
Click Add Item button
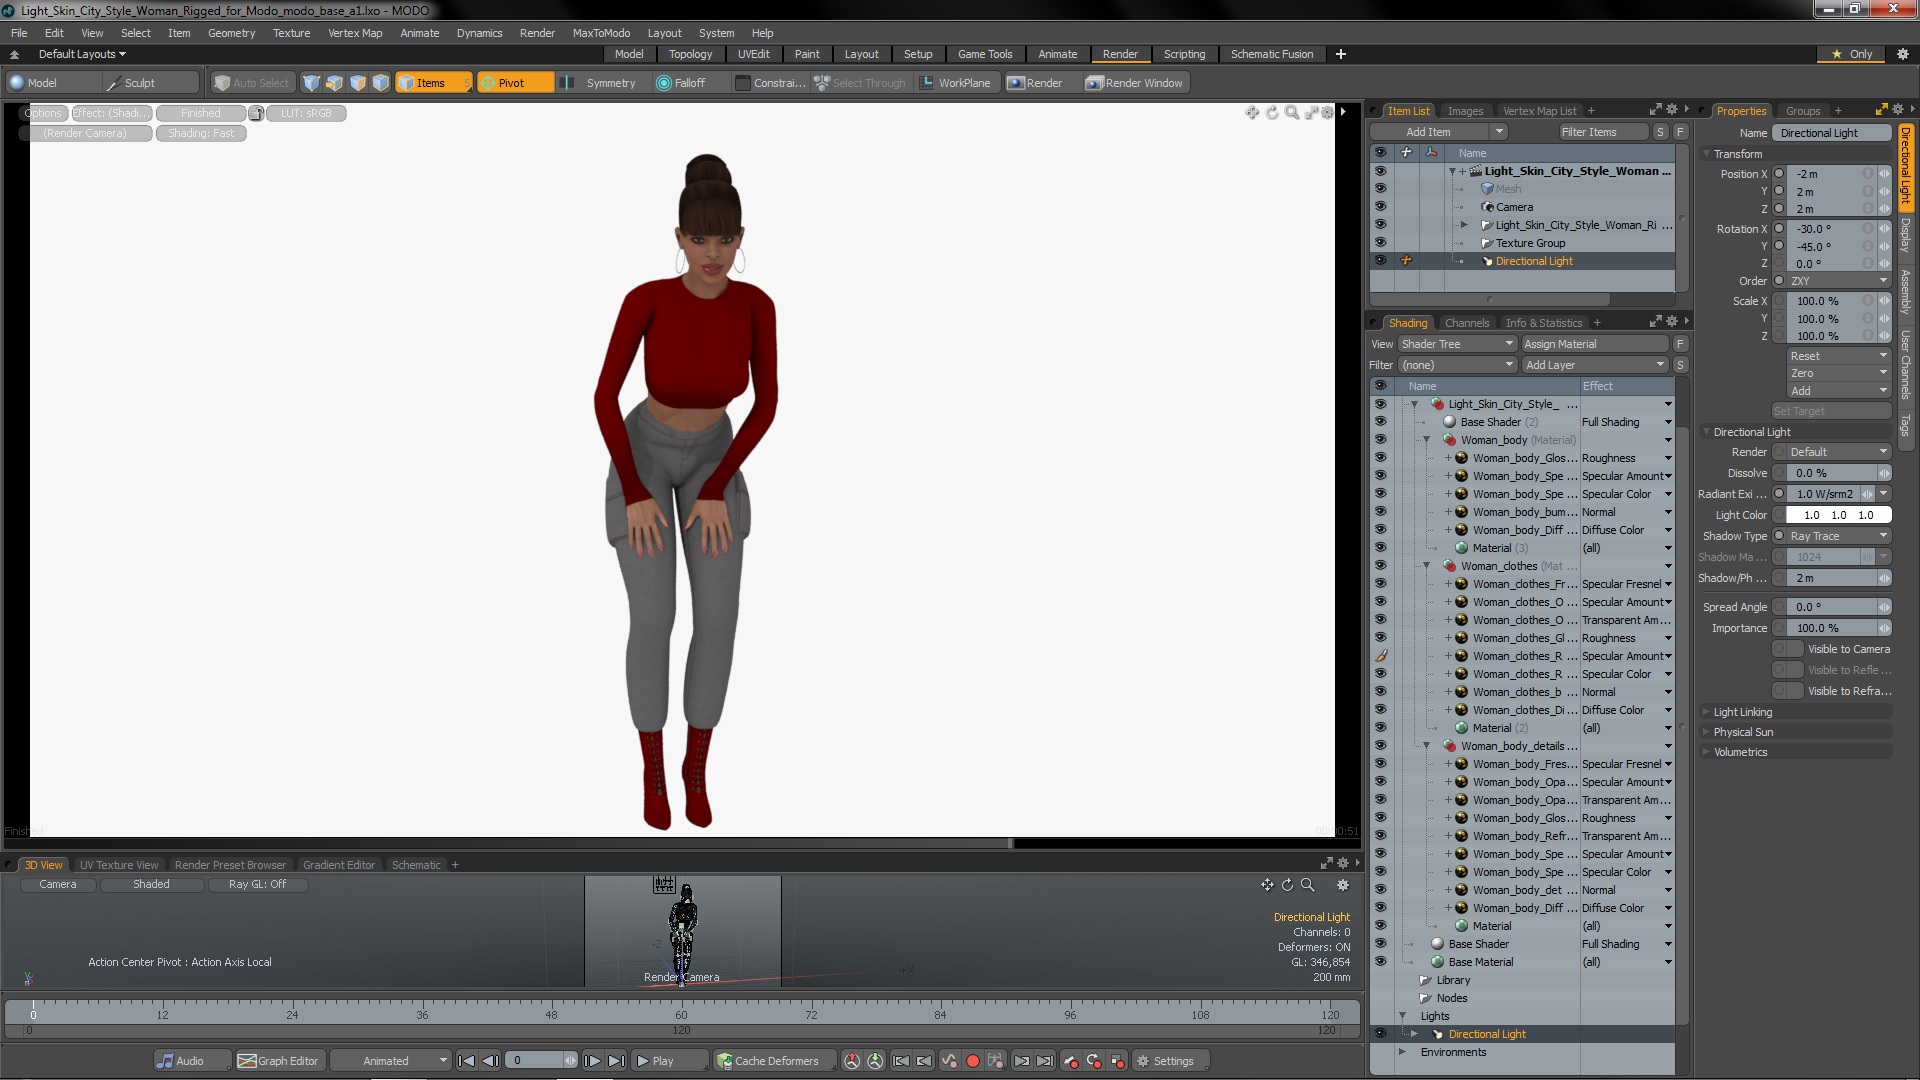(1428, 132)
